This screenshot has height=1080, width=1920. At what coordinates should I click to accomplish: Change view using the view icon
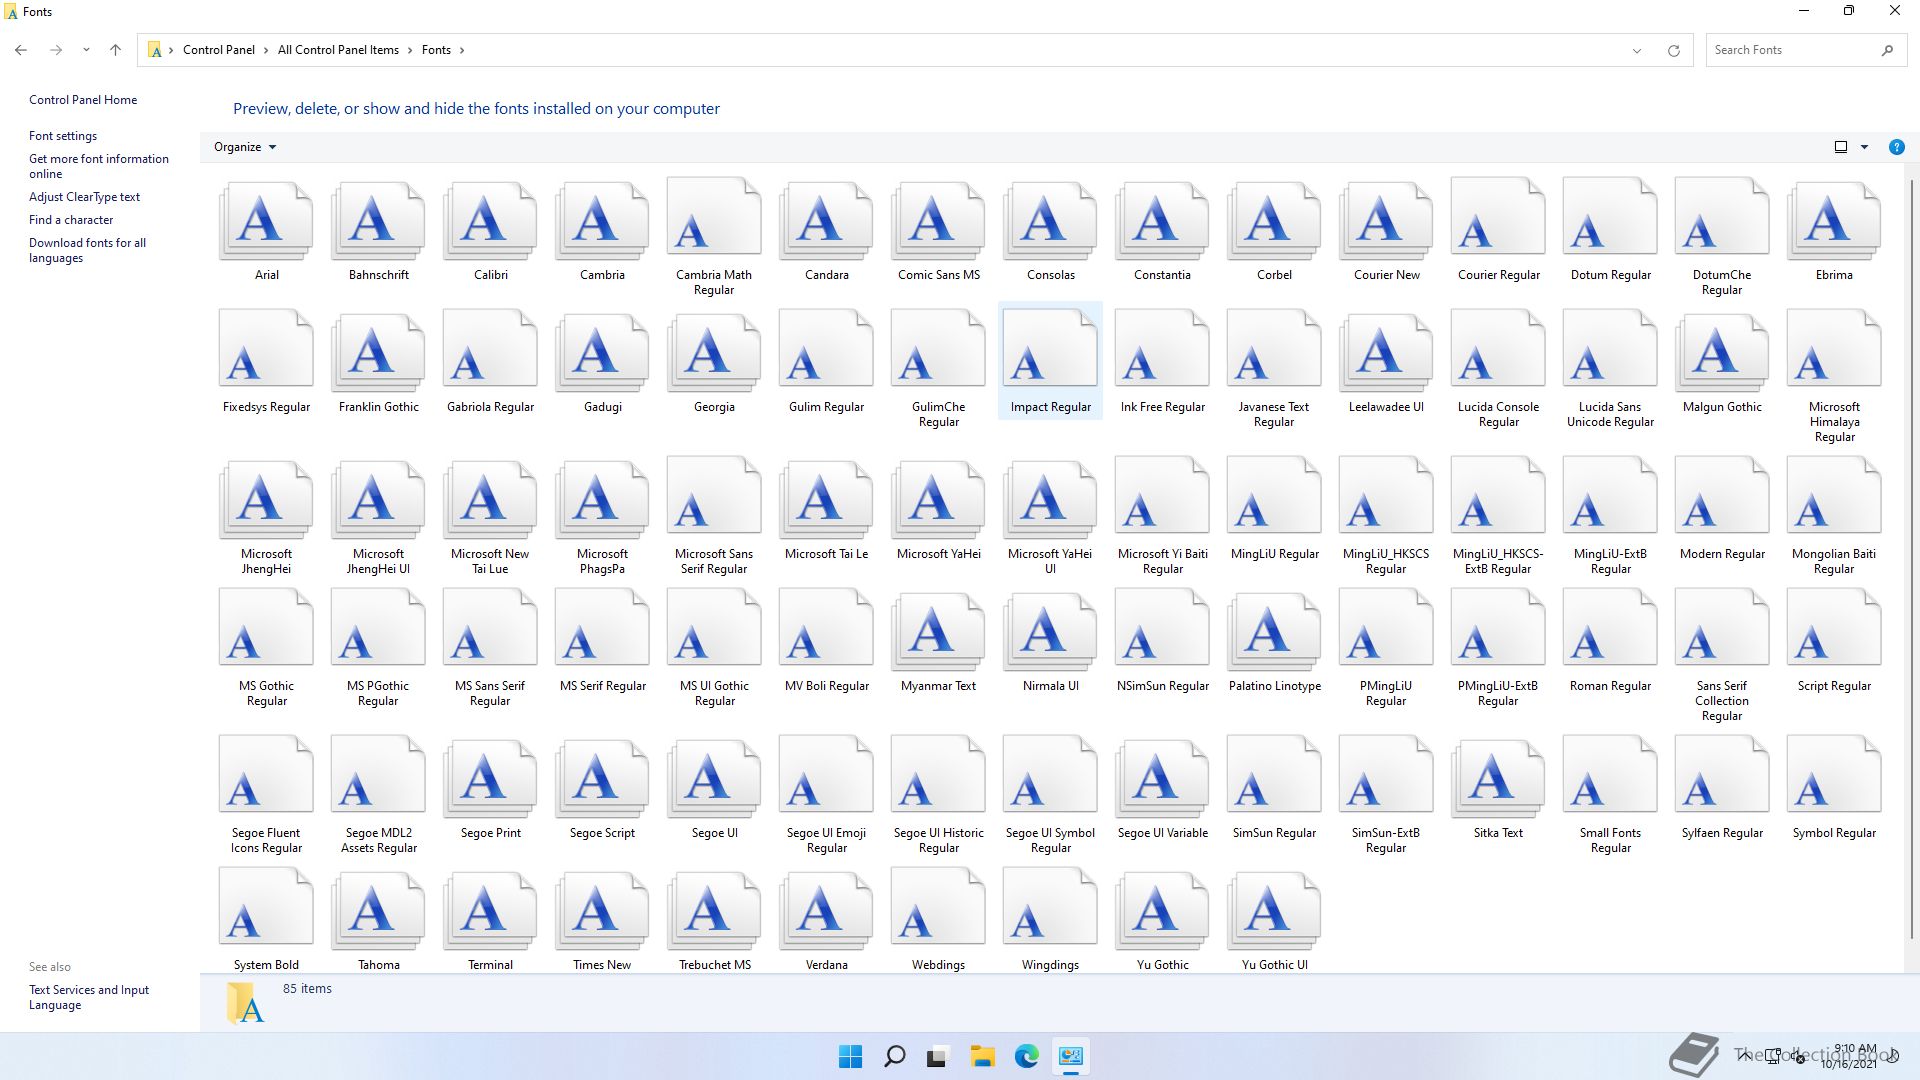1841,147
